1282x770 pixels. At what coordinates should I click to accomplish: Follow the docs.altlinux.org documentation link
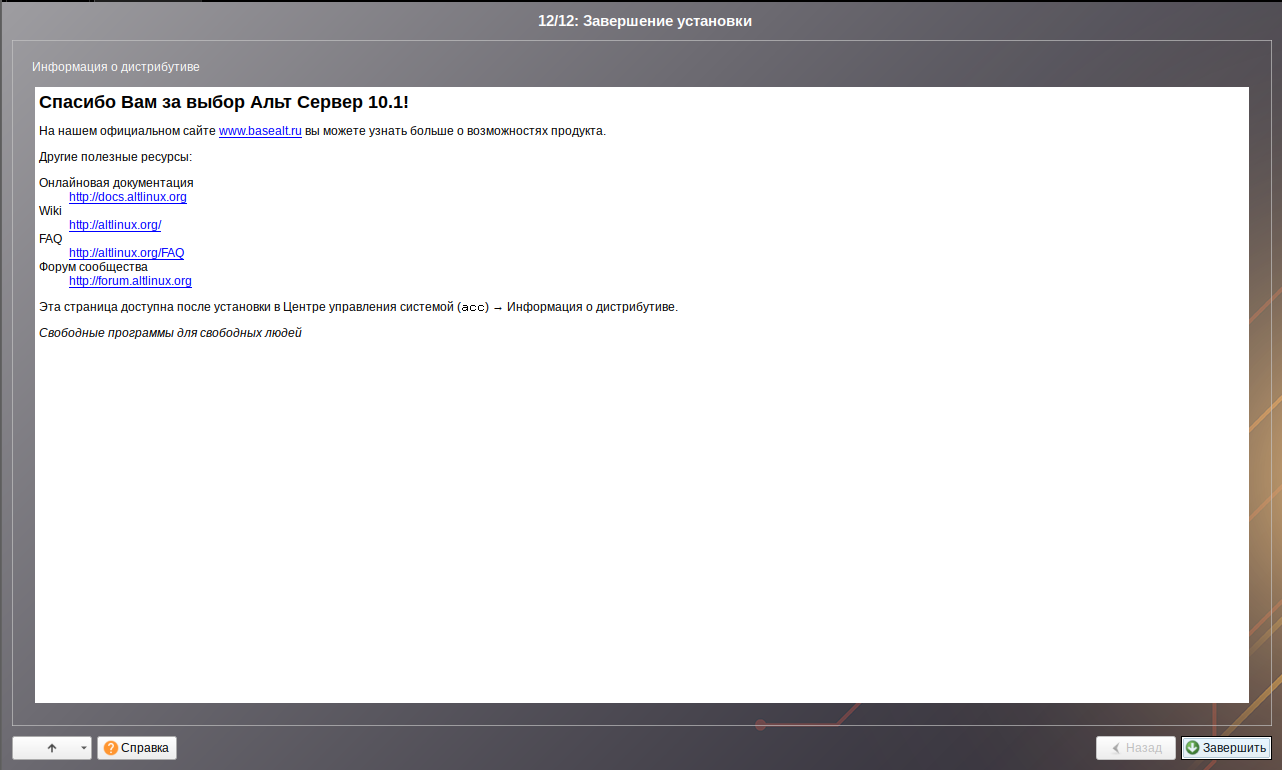pyautogui.click(x=127, y=197)
